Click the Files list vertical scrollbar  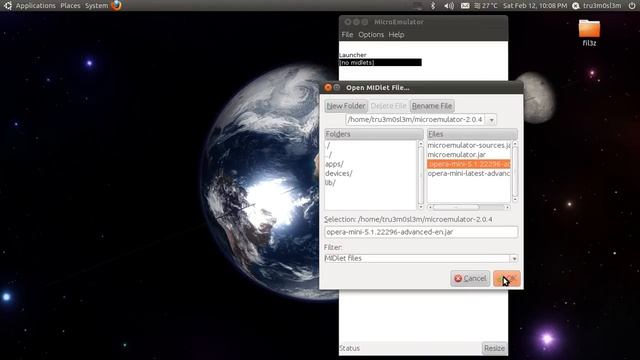click(515, 171)
